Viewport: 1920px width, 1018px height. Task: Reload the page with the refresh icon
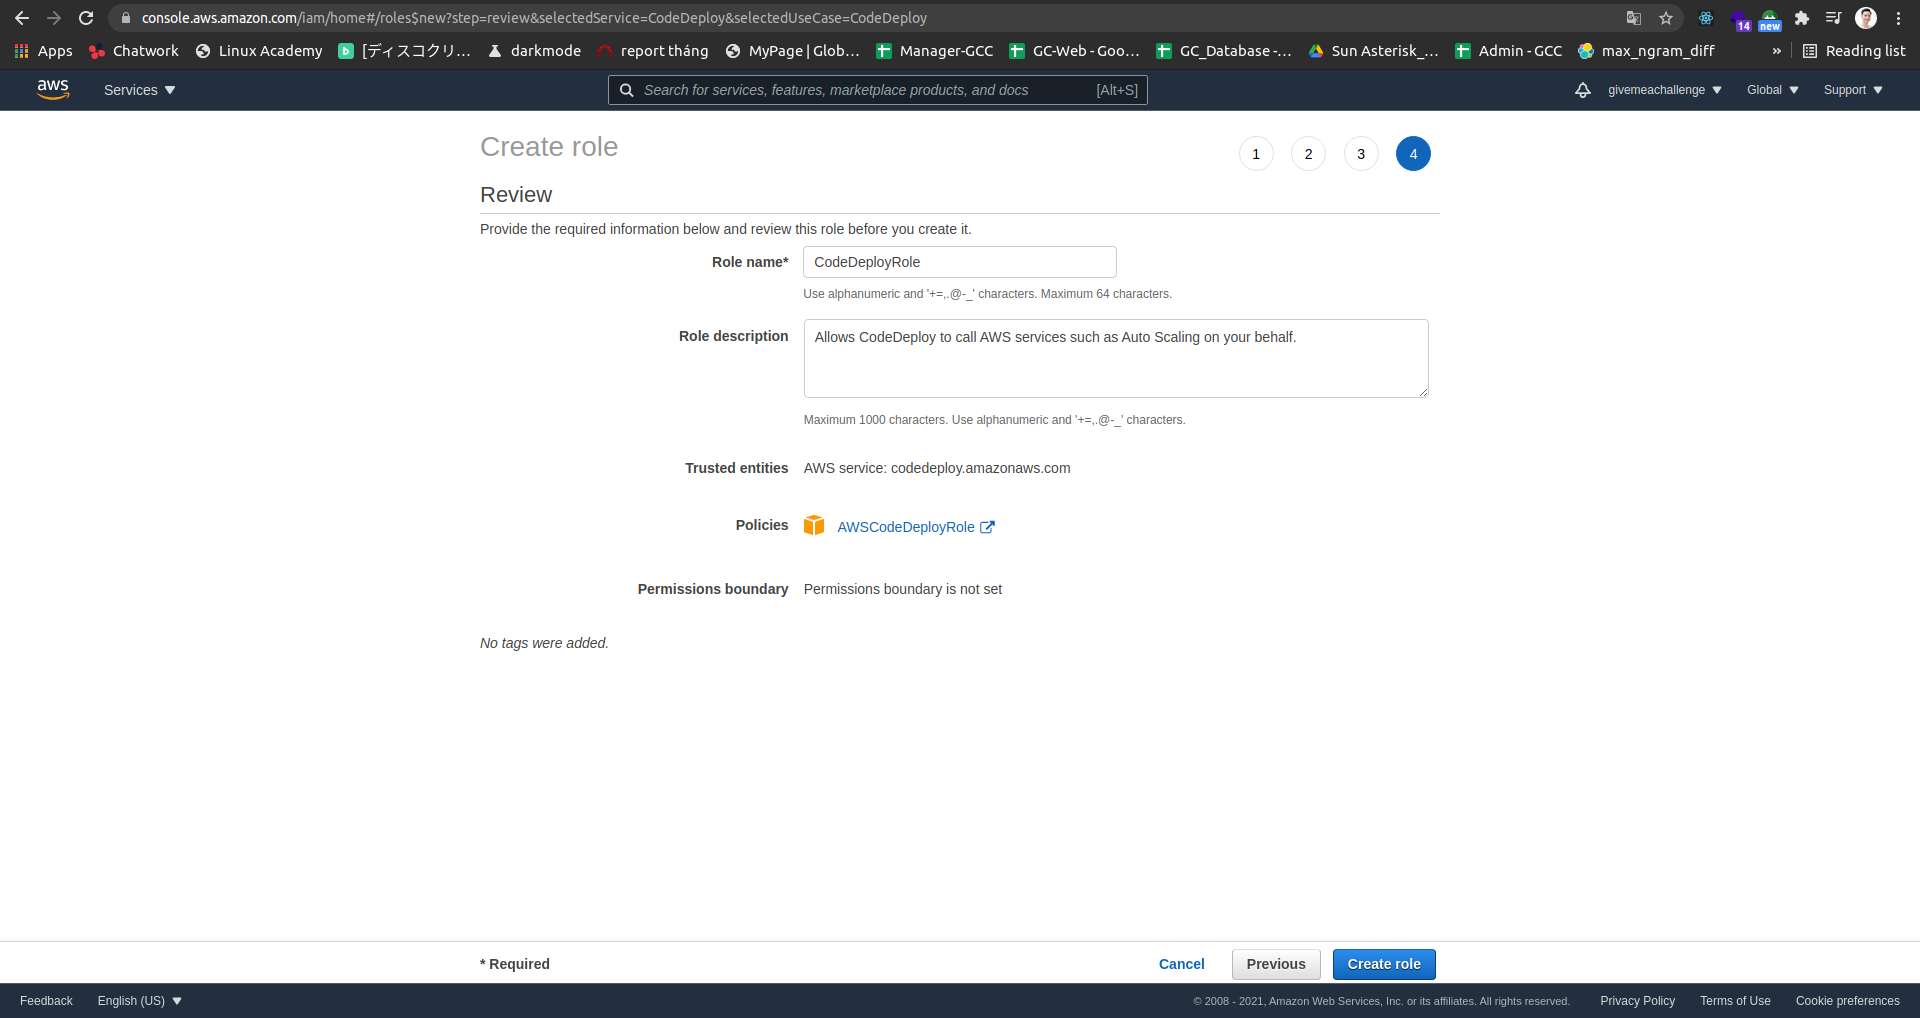(86, 18)
